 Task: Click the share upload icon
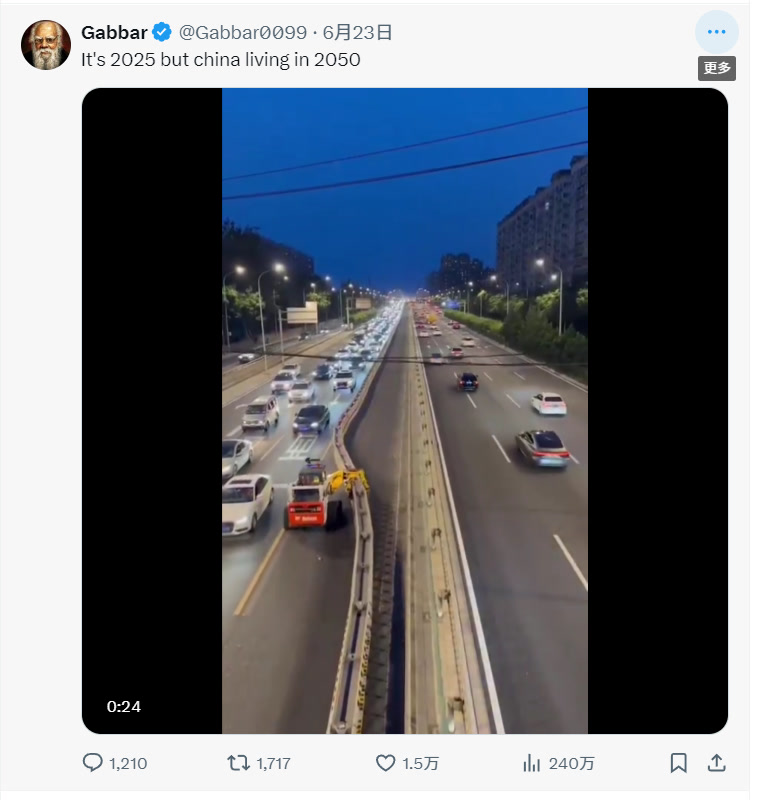[716, 763]
